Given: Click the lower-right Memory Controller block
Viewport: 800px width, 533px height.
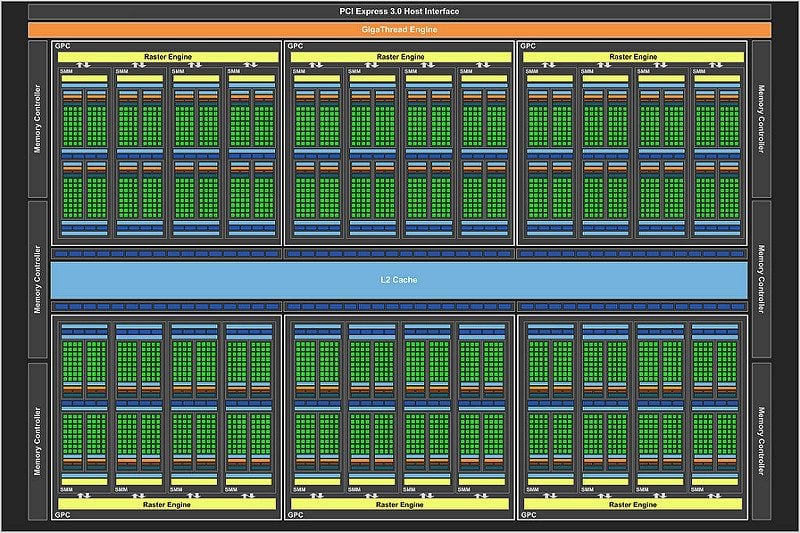Looking at the screenshot, I should click(x=761, y=441).
